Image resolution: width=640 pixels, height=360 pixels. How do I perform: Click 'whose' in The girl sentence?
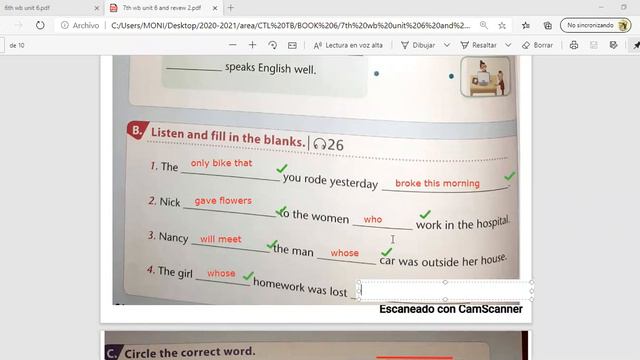click(221, 273)
